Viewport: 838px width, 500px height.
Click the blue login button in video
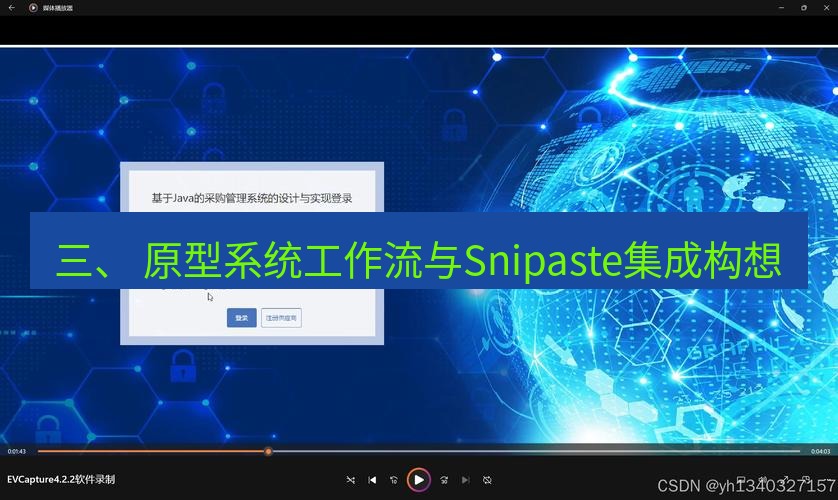click(242, 318)
